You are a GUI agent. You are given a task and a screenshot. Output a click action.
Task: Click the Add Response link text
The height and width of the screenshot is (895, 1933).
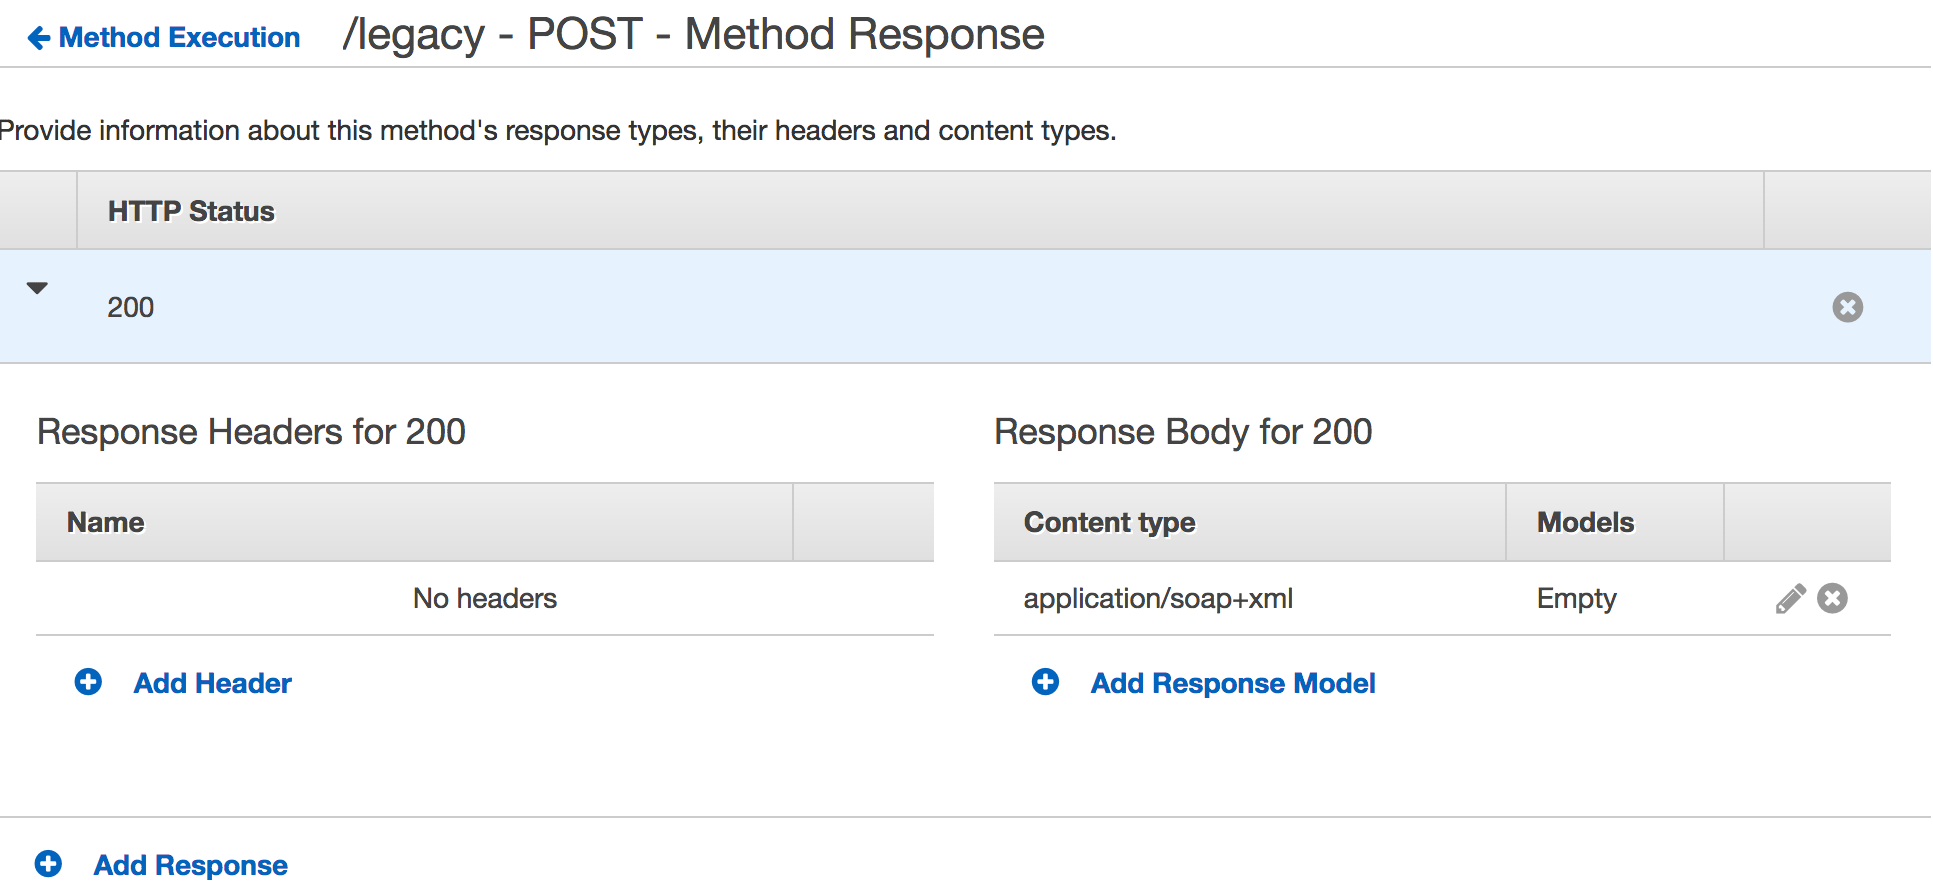pyautogui.click(x=190, y=865)
